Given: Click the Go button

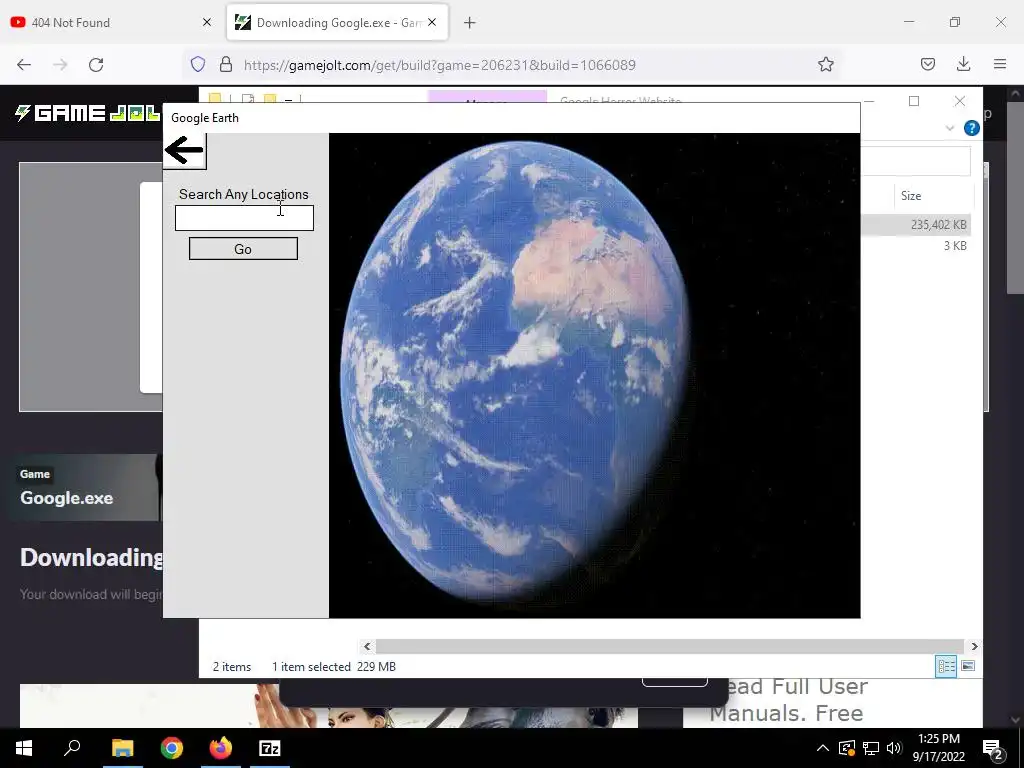Looking at the screenshot, I should 243,249.
